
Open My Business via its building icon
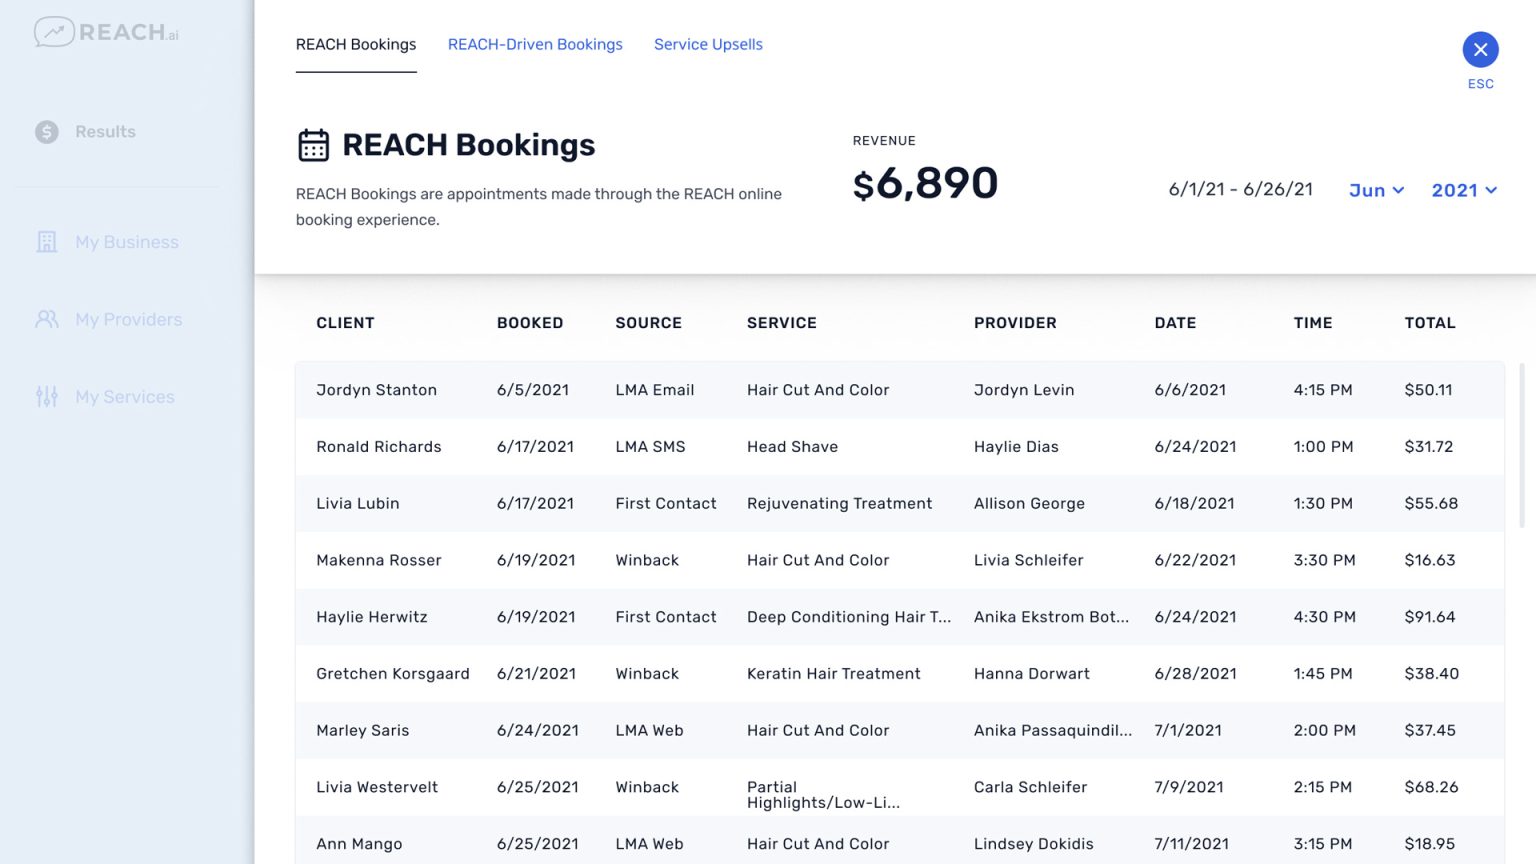pos(46,241)
